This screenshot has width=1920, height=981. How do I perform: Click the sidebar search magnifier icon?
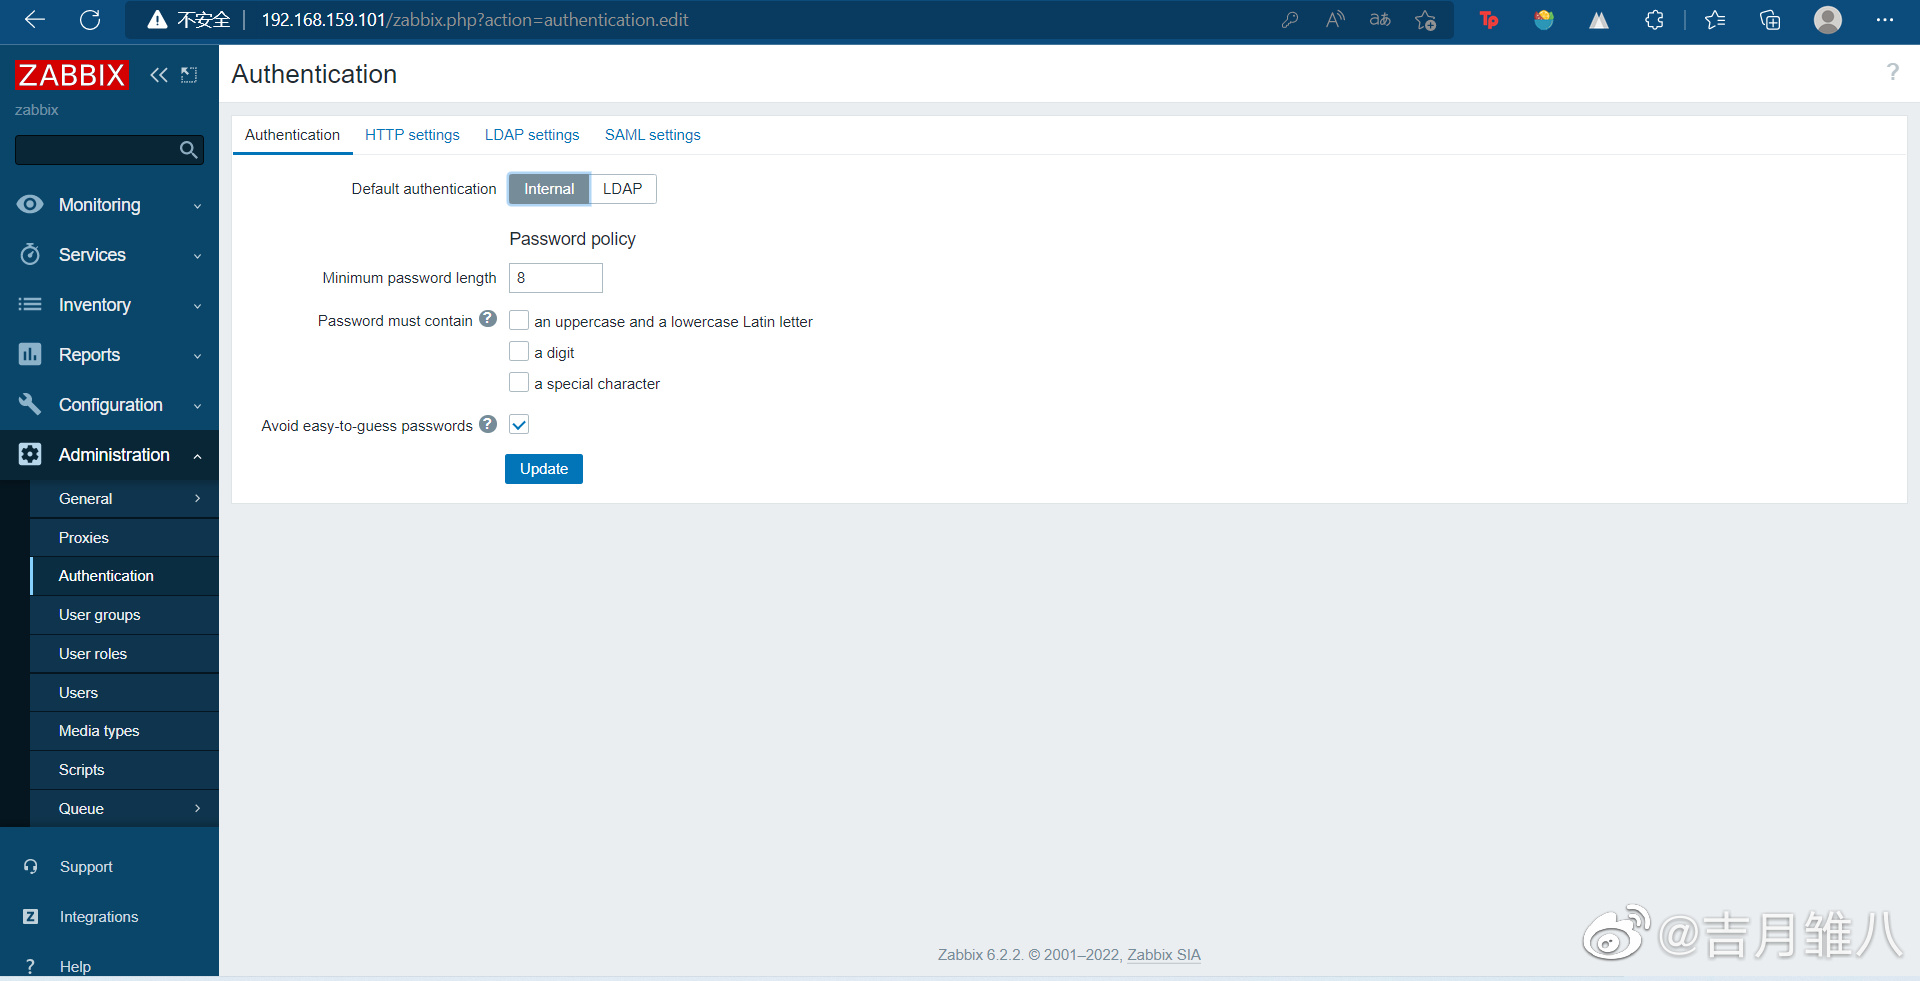188,150
